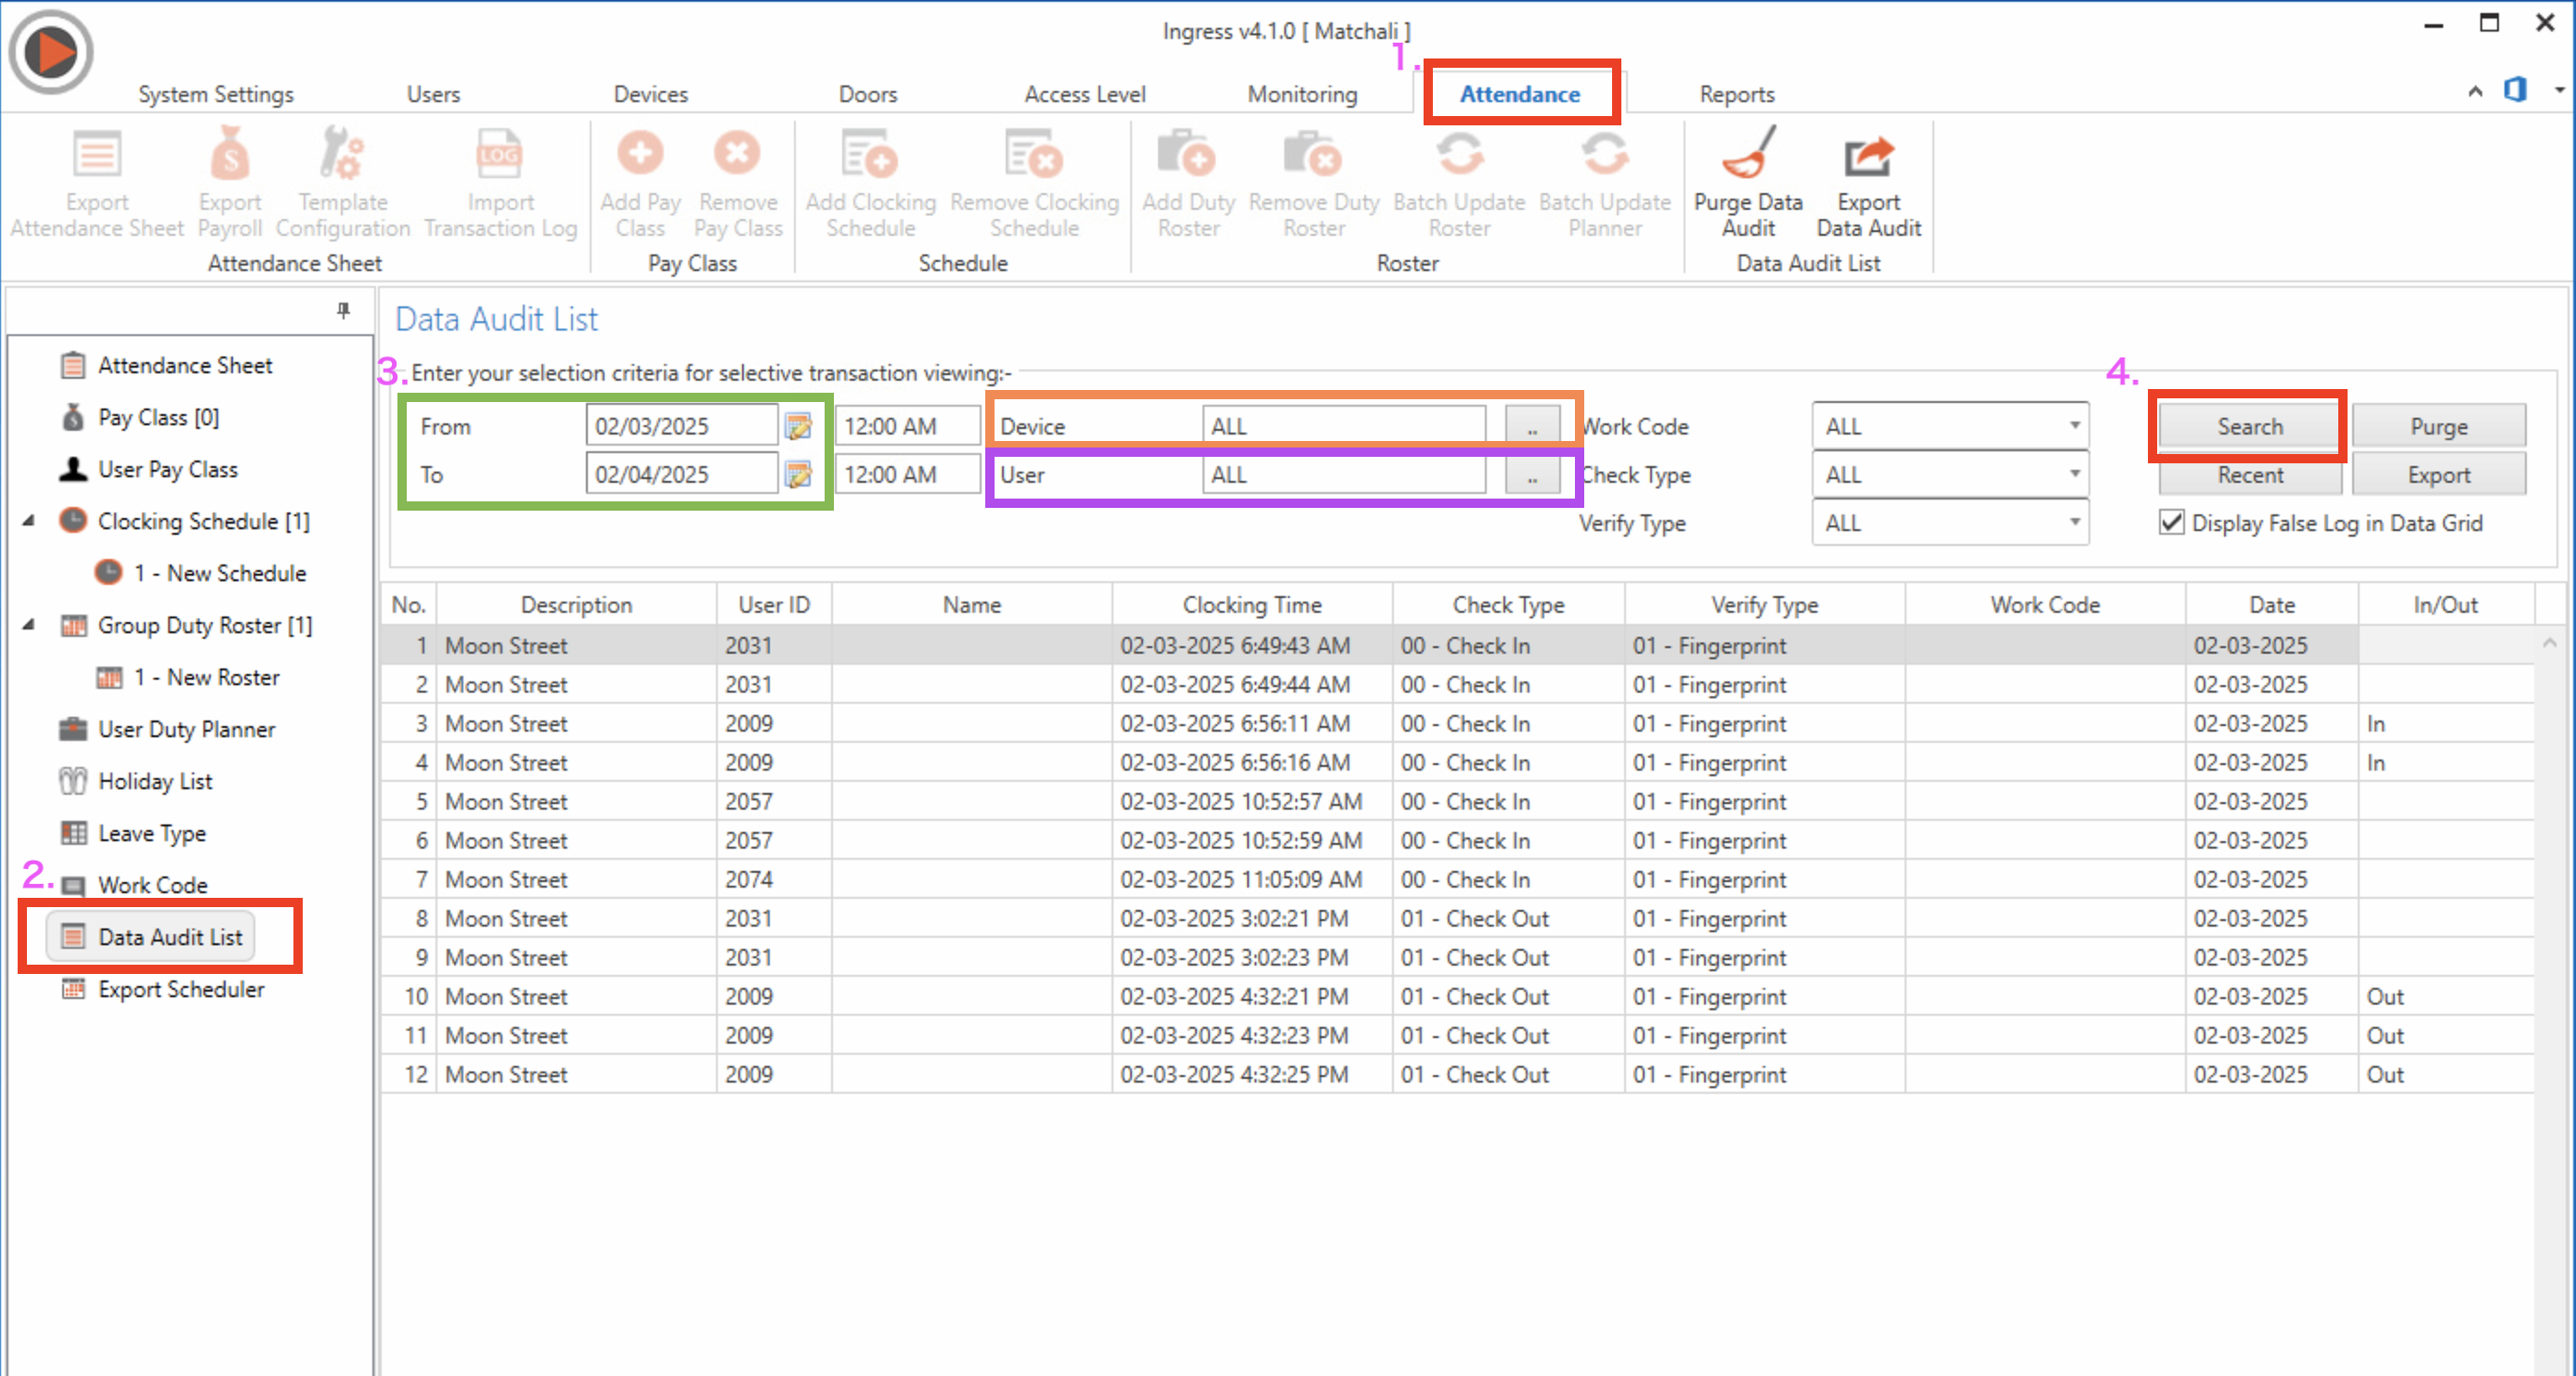Switch to the Devices tab
2576x1376 pixels.
click(x=651, y=94)
